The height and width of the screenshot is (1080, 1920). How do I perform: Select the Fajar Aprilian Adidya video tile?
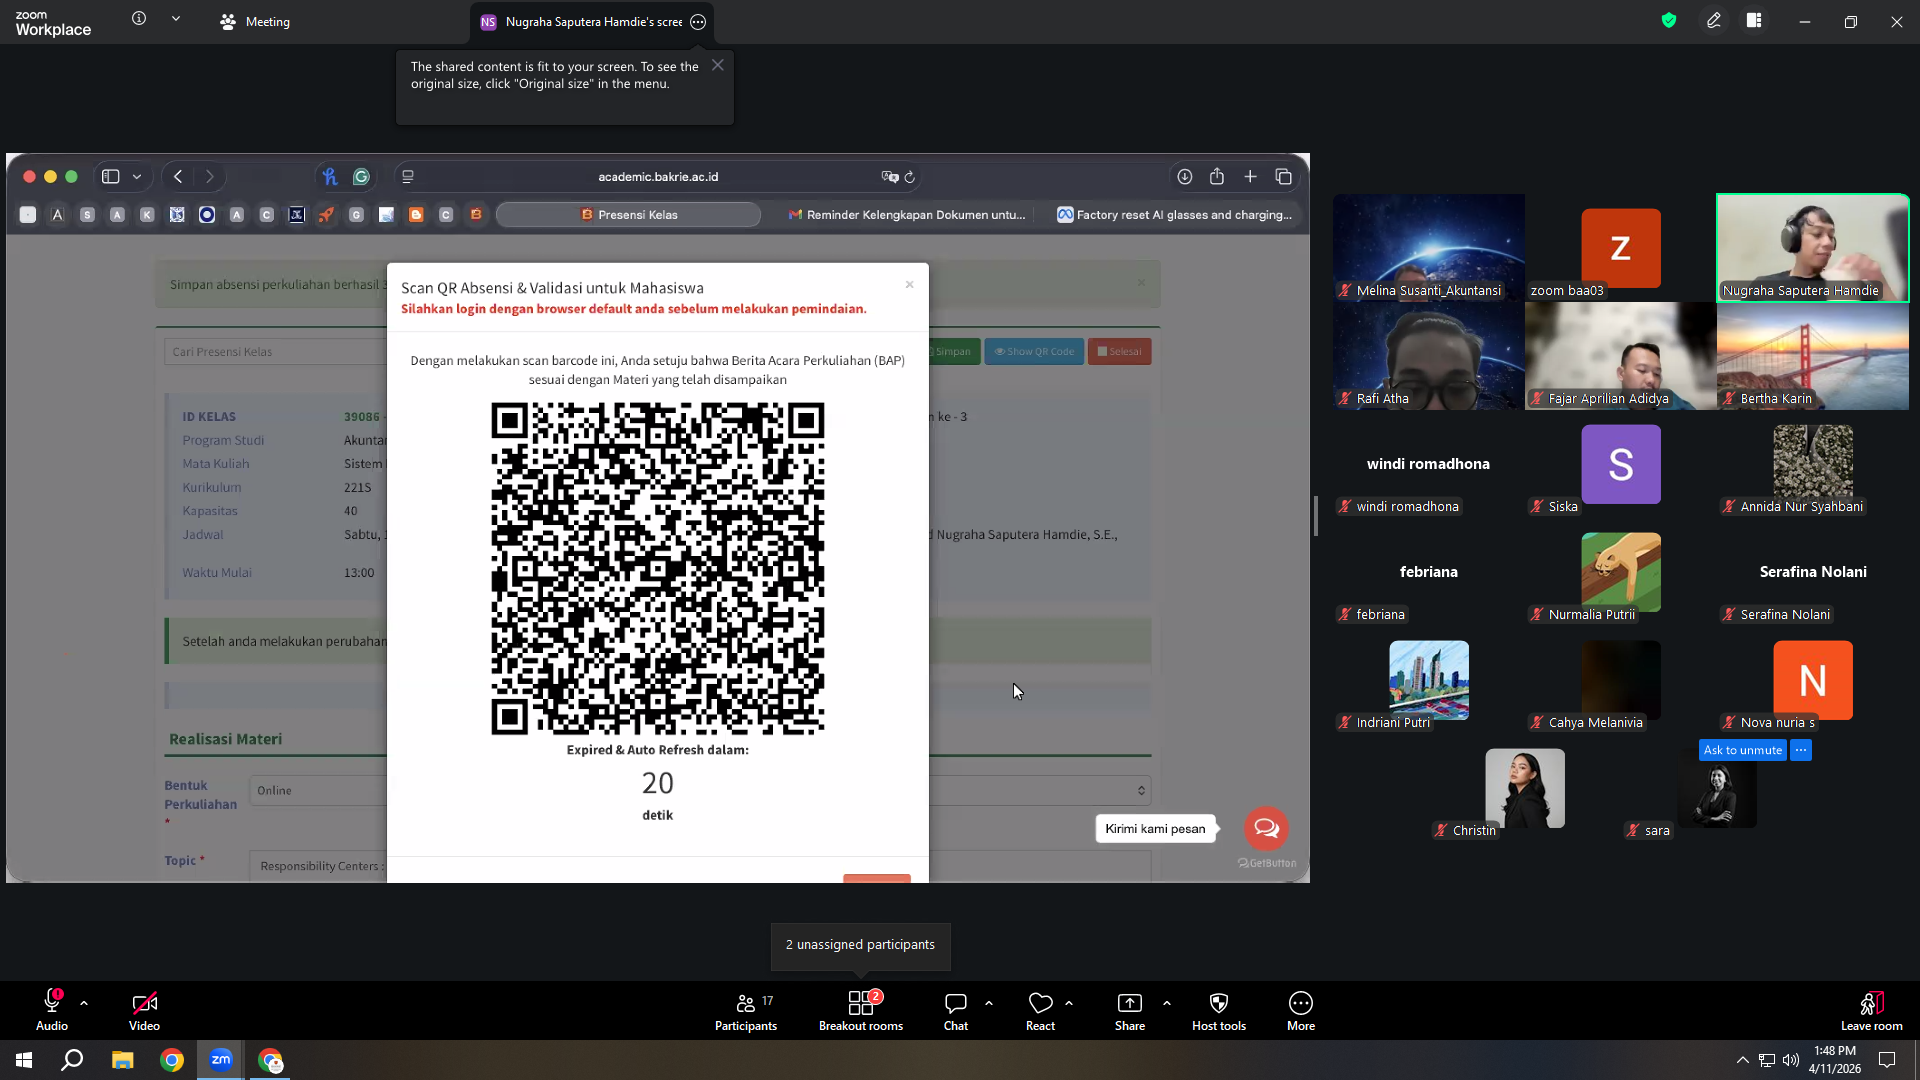[1621, 356]
